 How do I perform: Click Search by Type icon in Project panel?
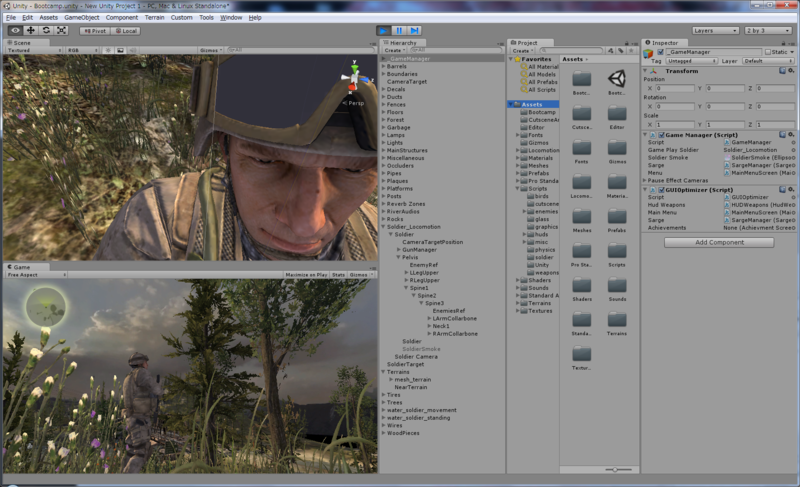611,50
